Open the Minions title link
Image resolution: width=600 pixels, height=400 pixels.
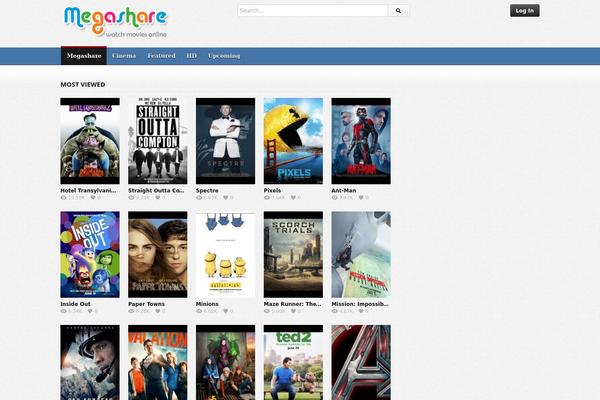click(207, 304)
